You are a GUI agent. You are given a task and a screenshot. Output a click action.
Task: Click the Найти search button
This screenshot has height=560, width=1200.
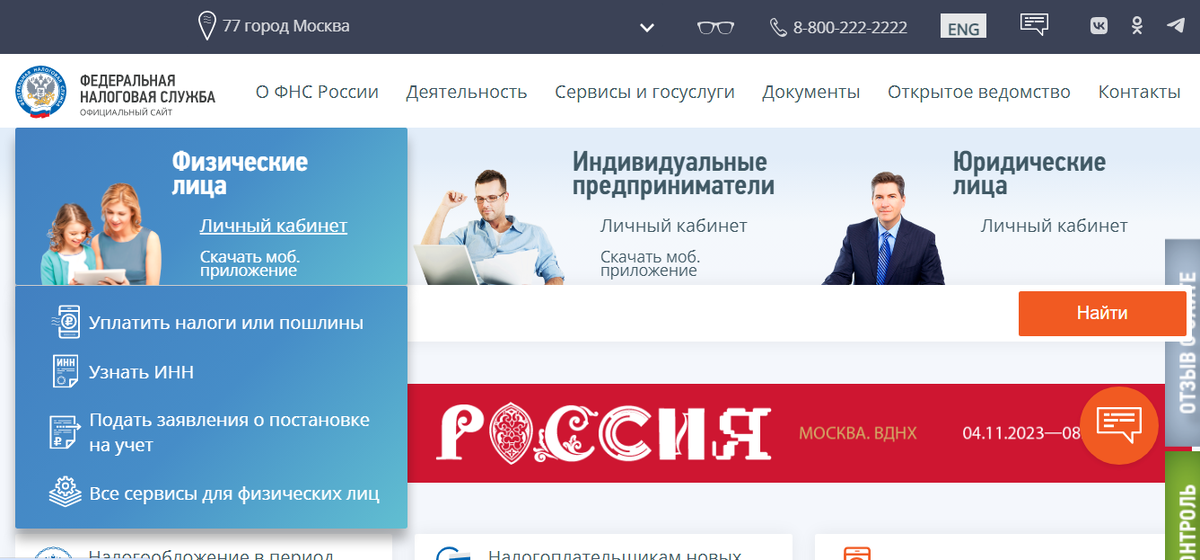click(1102, 313)
